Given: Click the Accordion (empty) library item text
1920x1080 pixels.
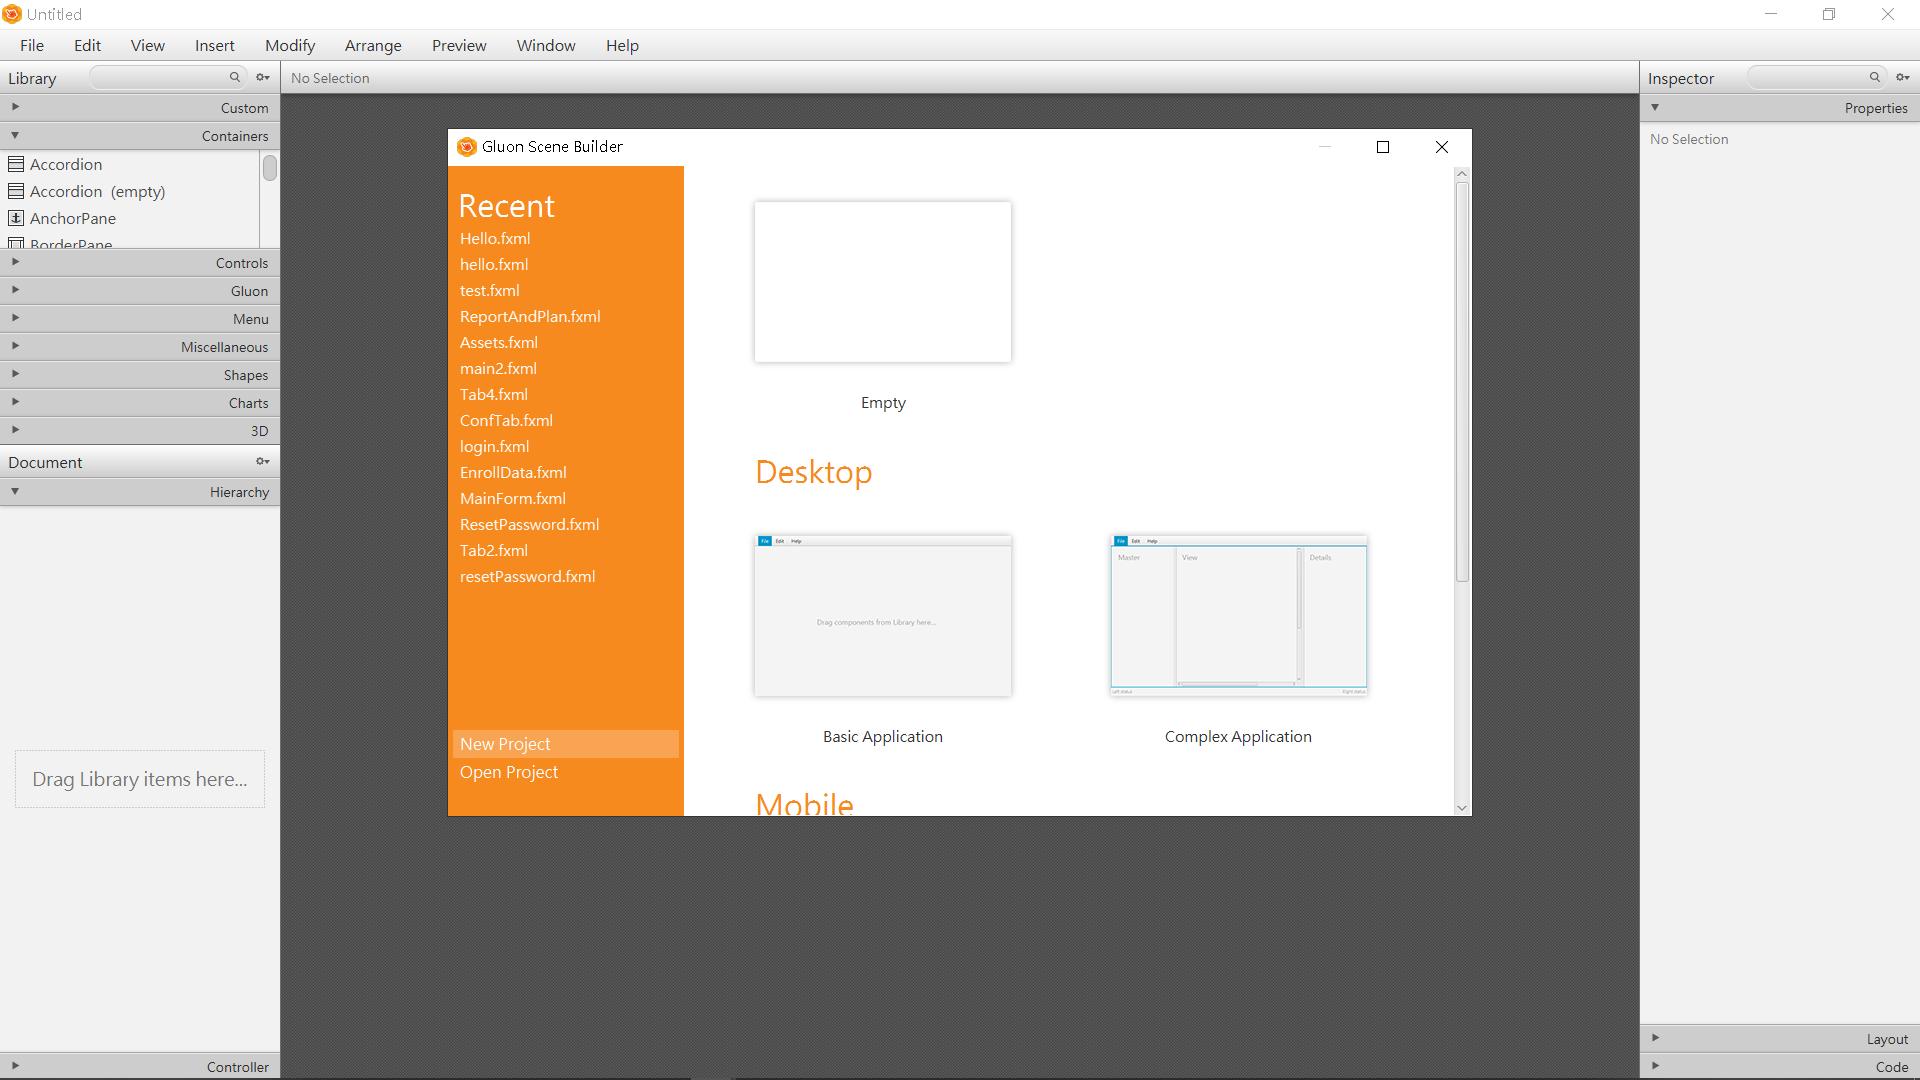Looking at the screenshot, I should (98, 191).
